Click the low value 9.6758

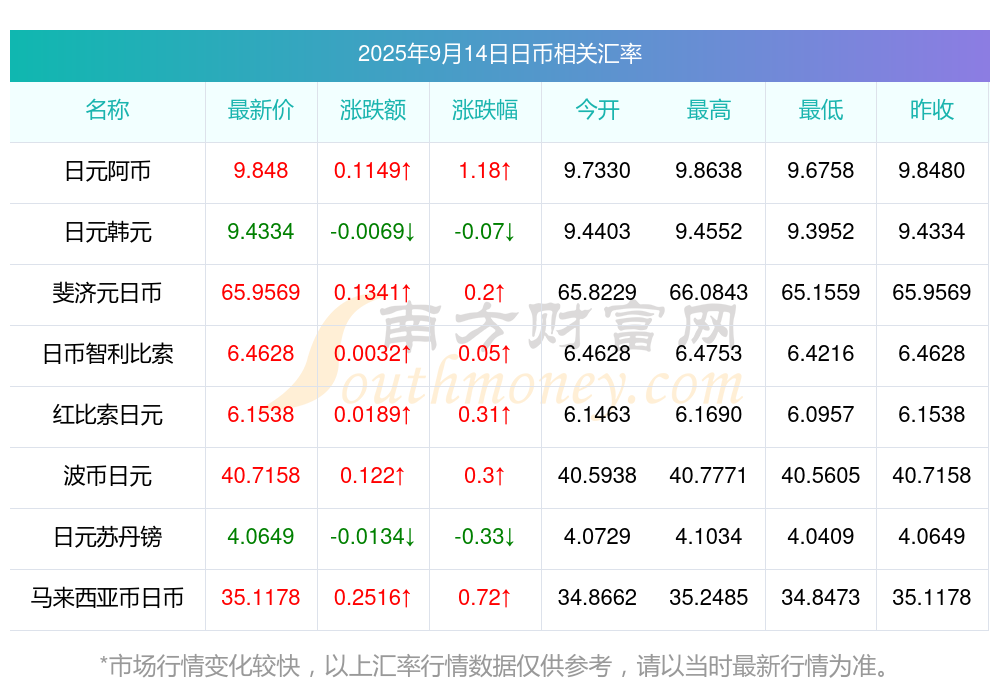point(821,170)
